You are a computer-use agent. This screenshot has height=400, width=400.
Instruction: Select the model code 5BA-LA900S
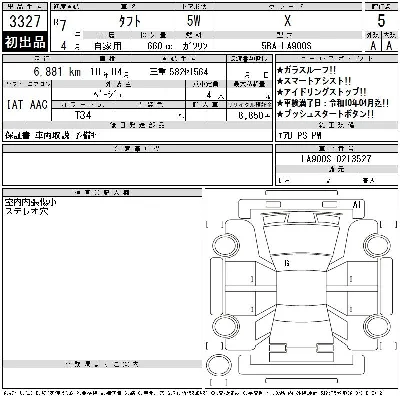[x=286, y=46]
